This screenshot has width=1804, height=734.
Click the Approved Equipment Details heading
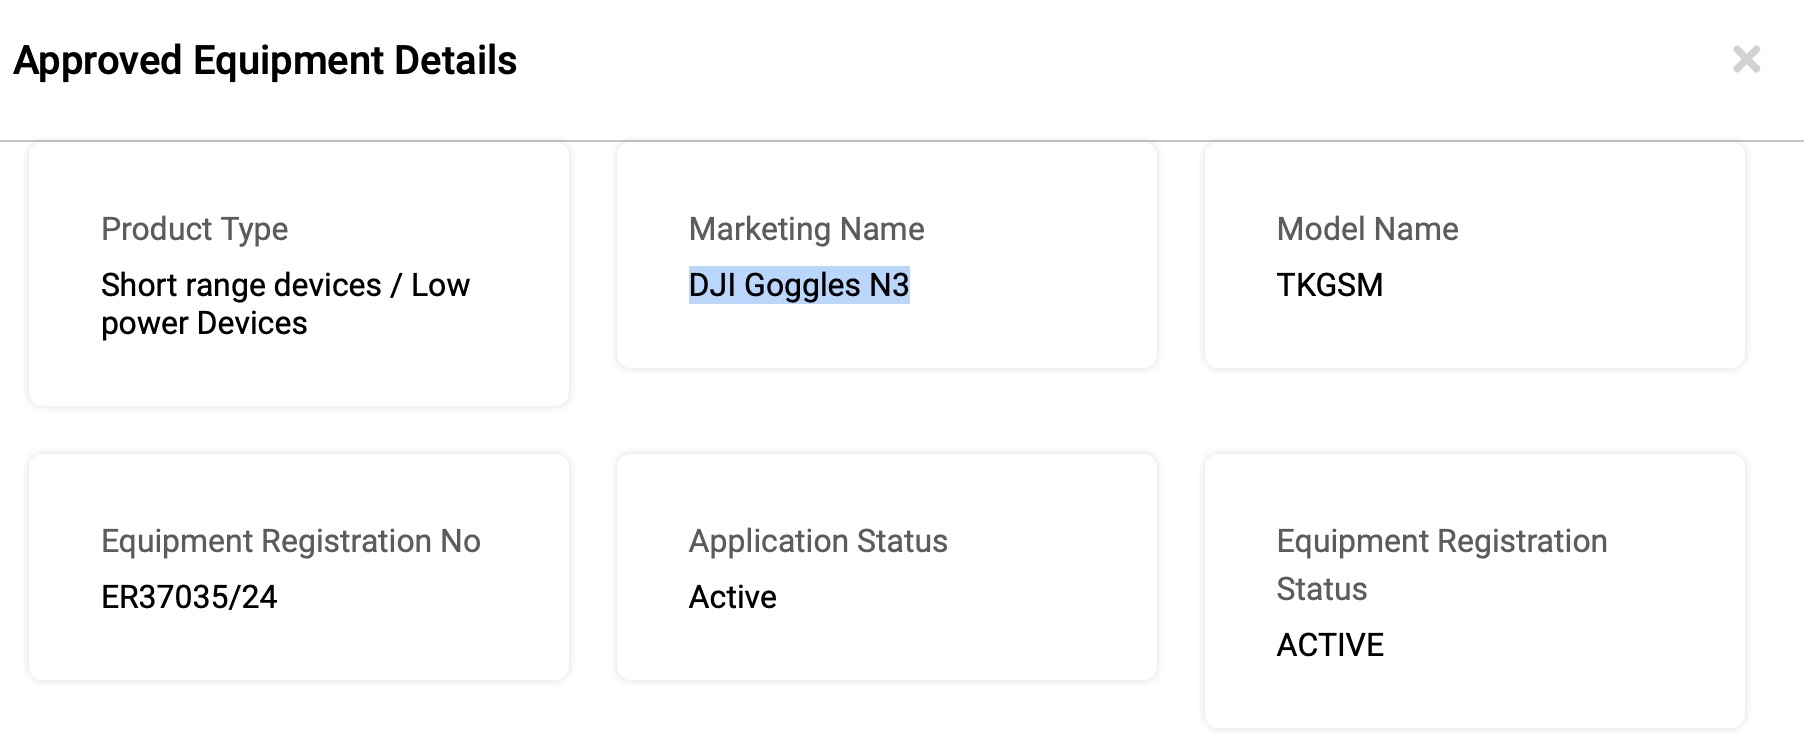(x=265, y=60)
